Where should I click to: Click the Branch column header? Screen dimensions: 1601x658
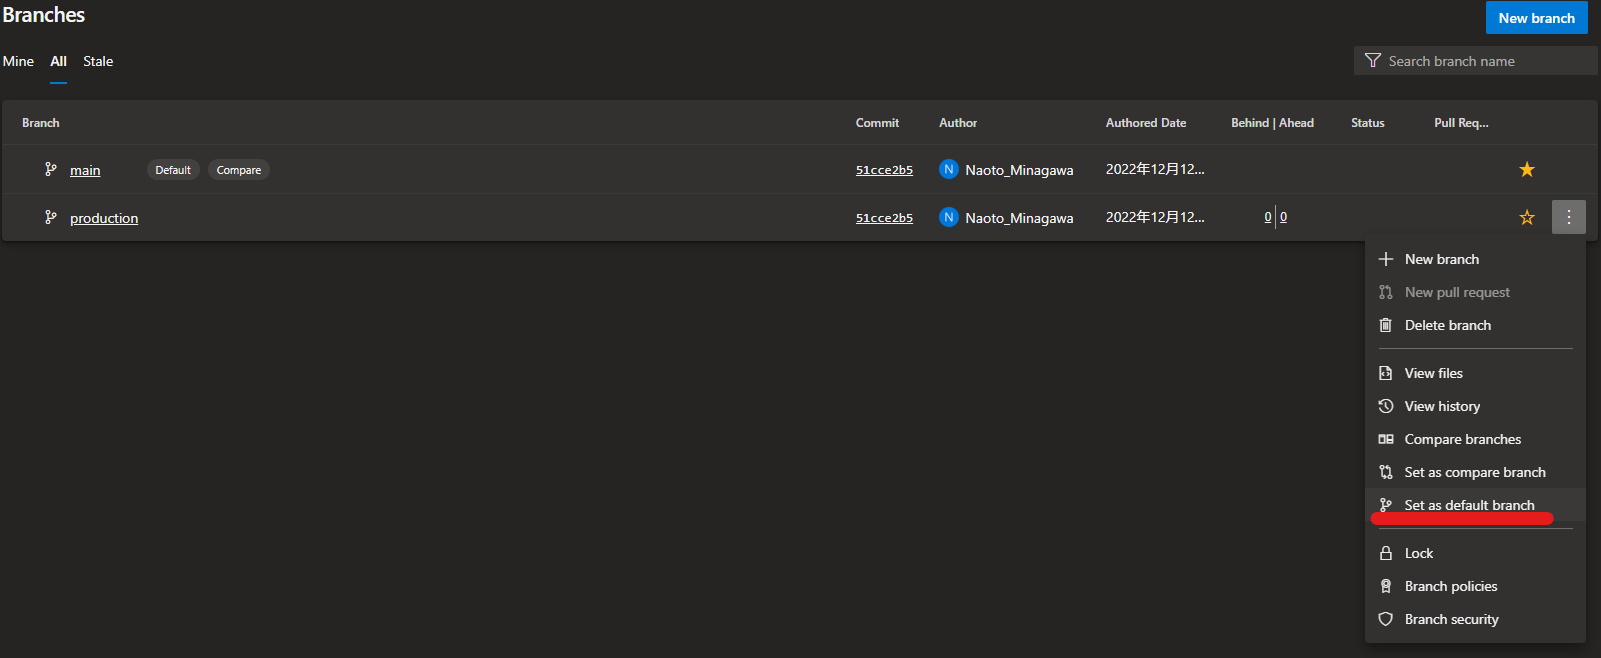(x=41, y=123)
